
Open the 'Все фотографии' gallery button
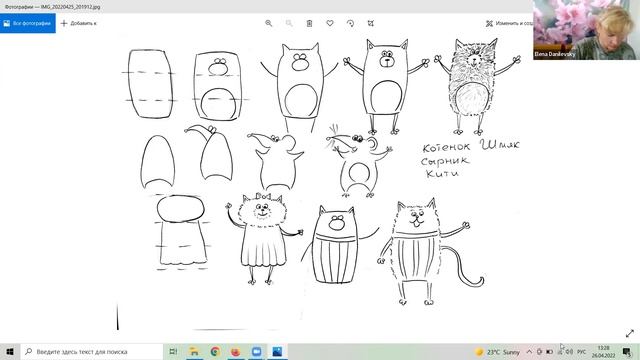coord(28,23)
